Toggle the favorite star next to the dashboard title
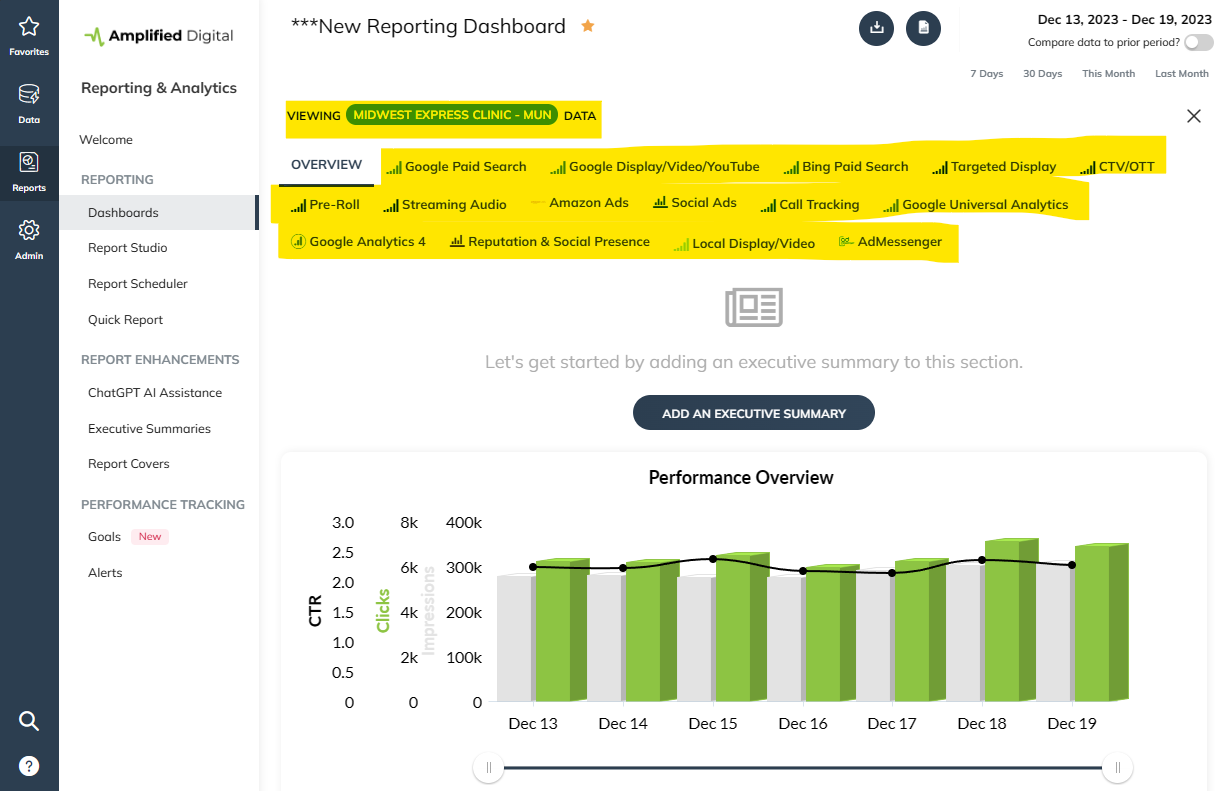1228x791 pixels. pos(588,27)
